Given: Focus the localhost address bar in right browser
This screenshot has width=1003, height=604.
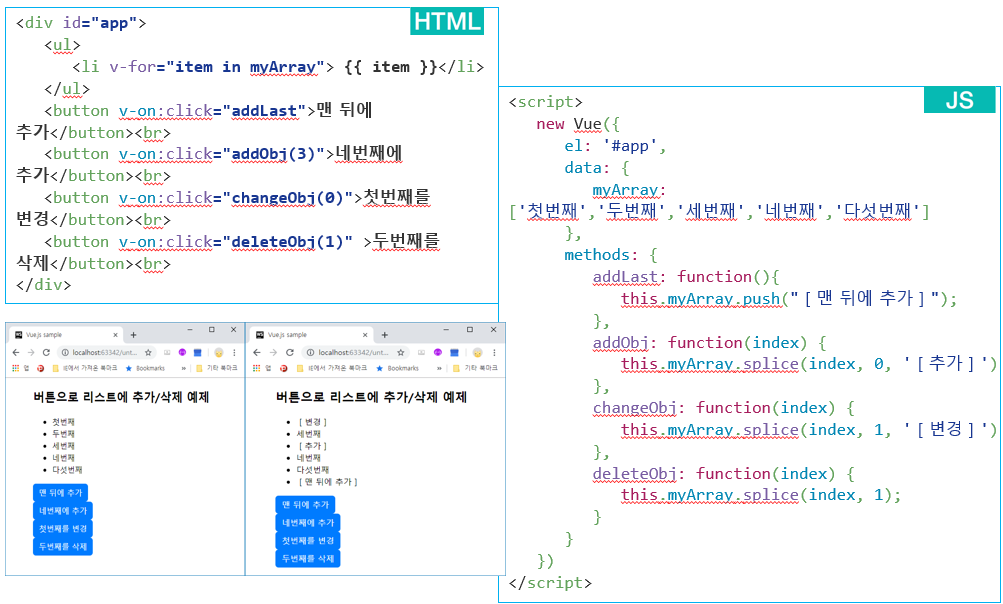Looking at the screenshot, I should [x=356, y=353].
